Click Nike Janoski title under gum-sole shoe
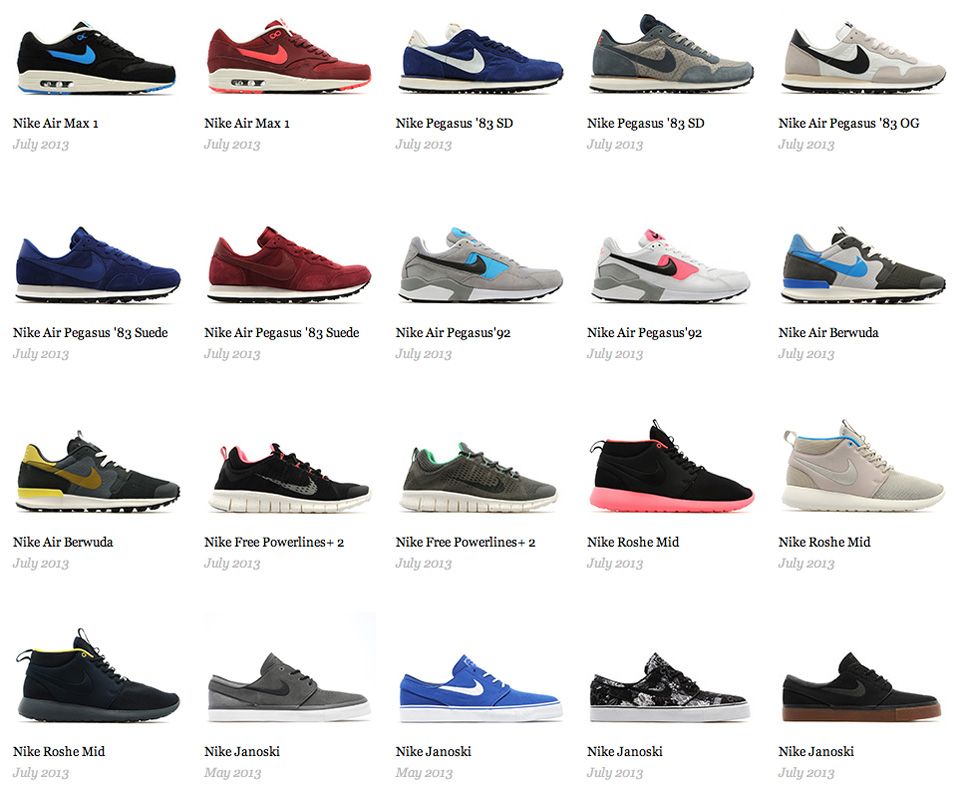 point(816,751)
